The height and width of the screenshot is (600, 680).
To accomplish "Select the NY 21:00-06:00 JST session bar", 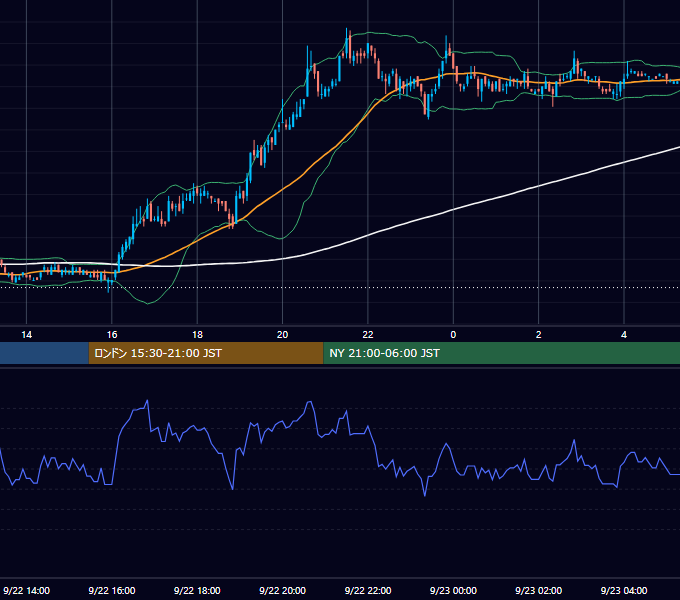I will [502, 353].
